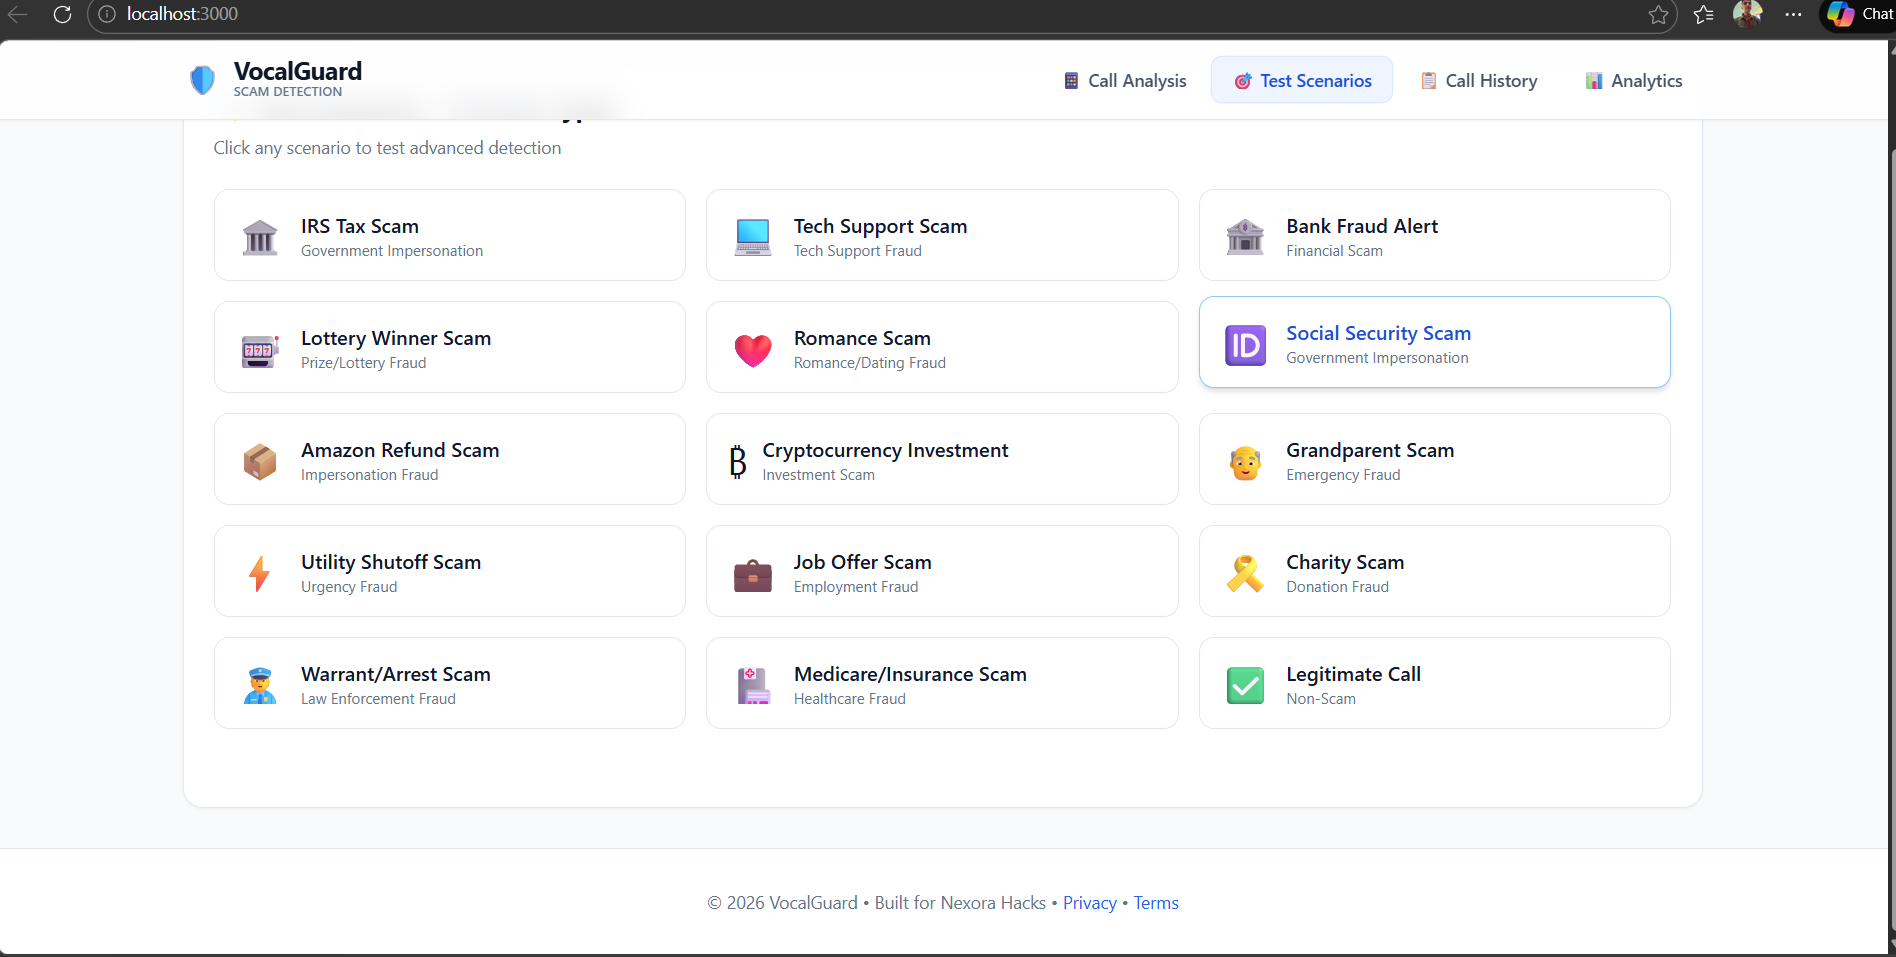Select the Grandparent Scam scenario card

1434,459
